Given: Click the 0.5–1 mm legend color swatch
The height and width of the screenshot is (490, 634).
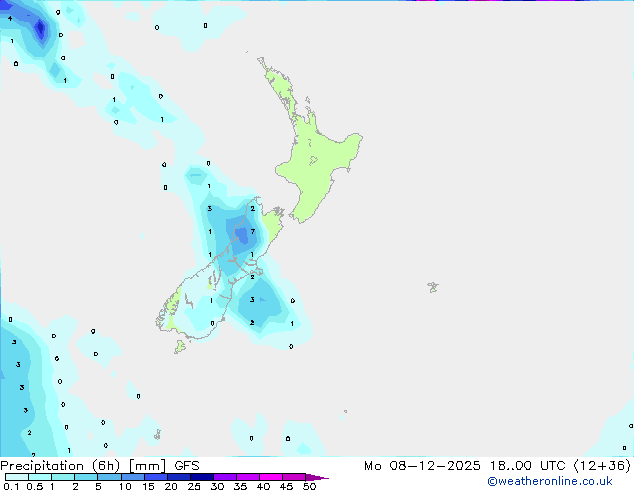Looking at the screenshot, I should [x=40, y=477].
